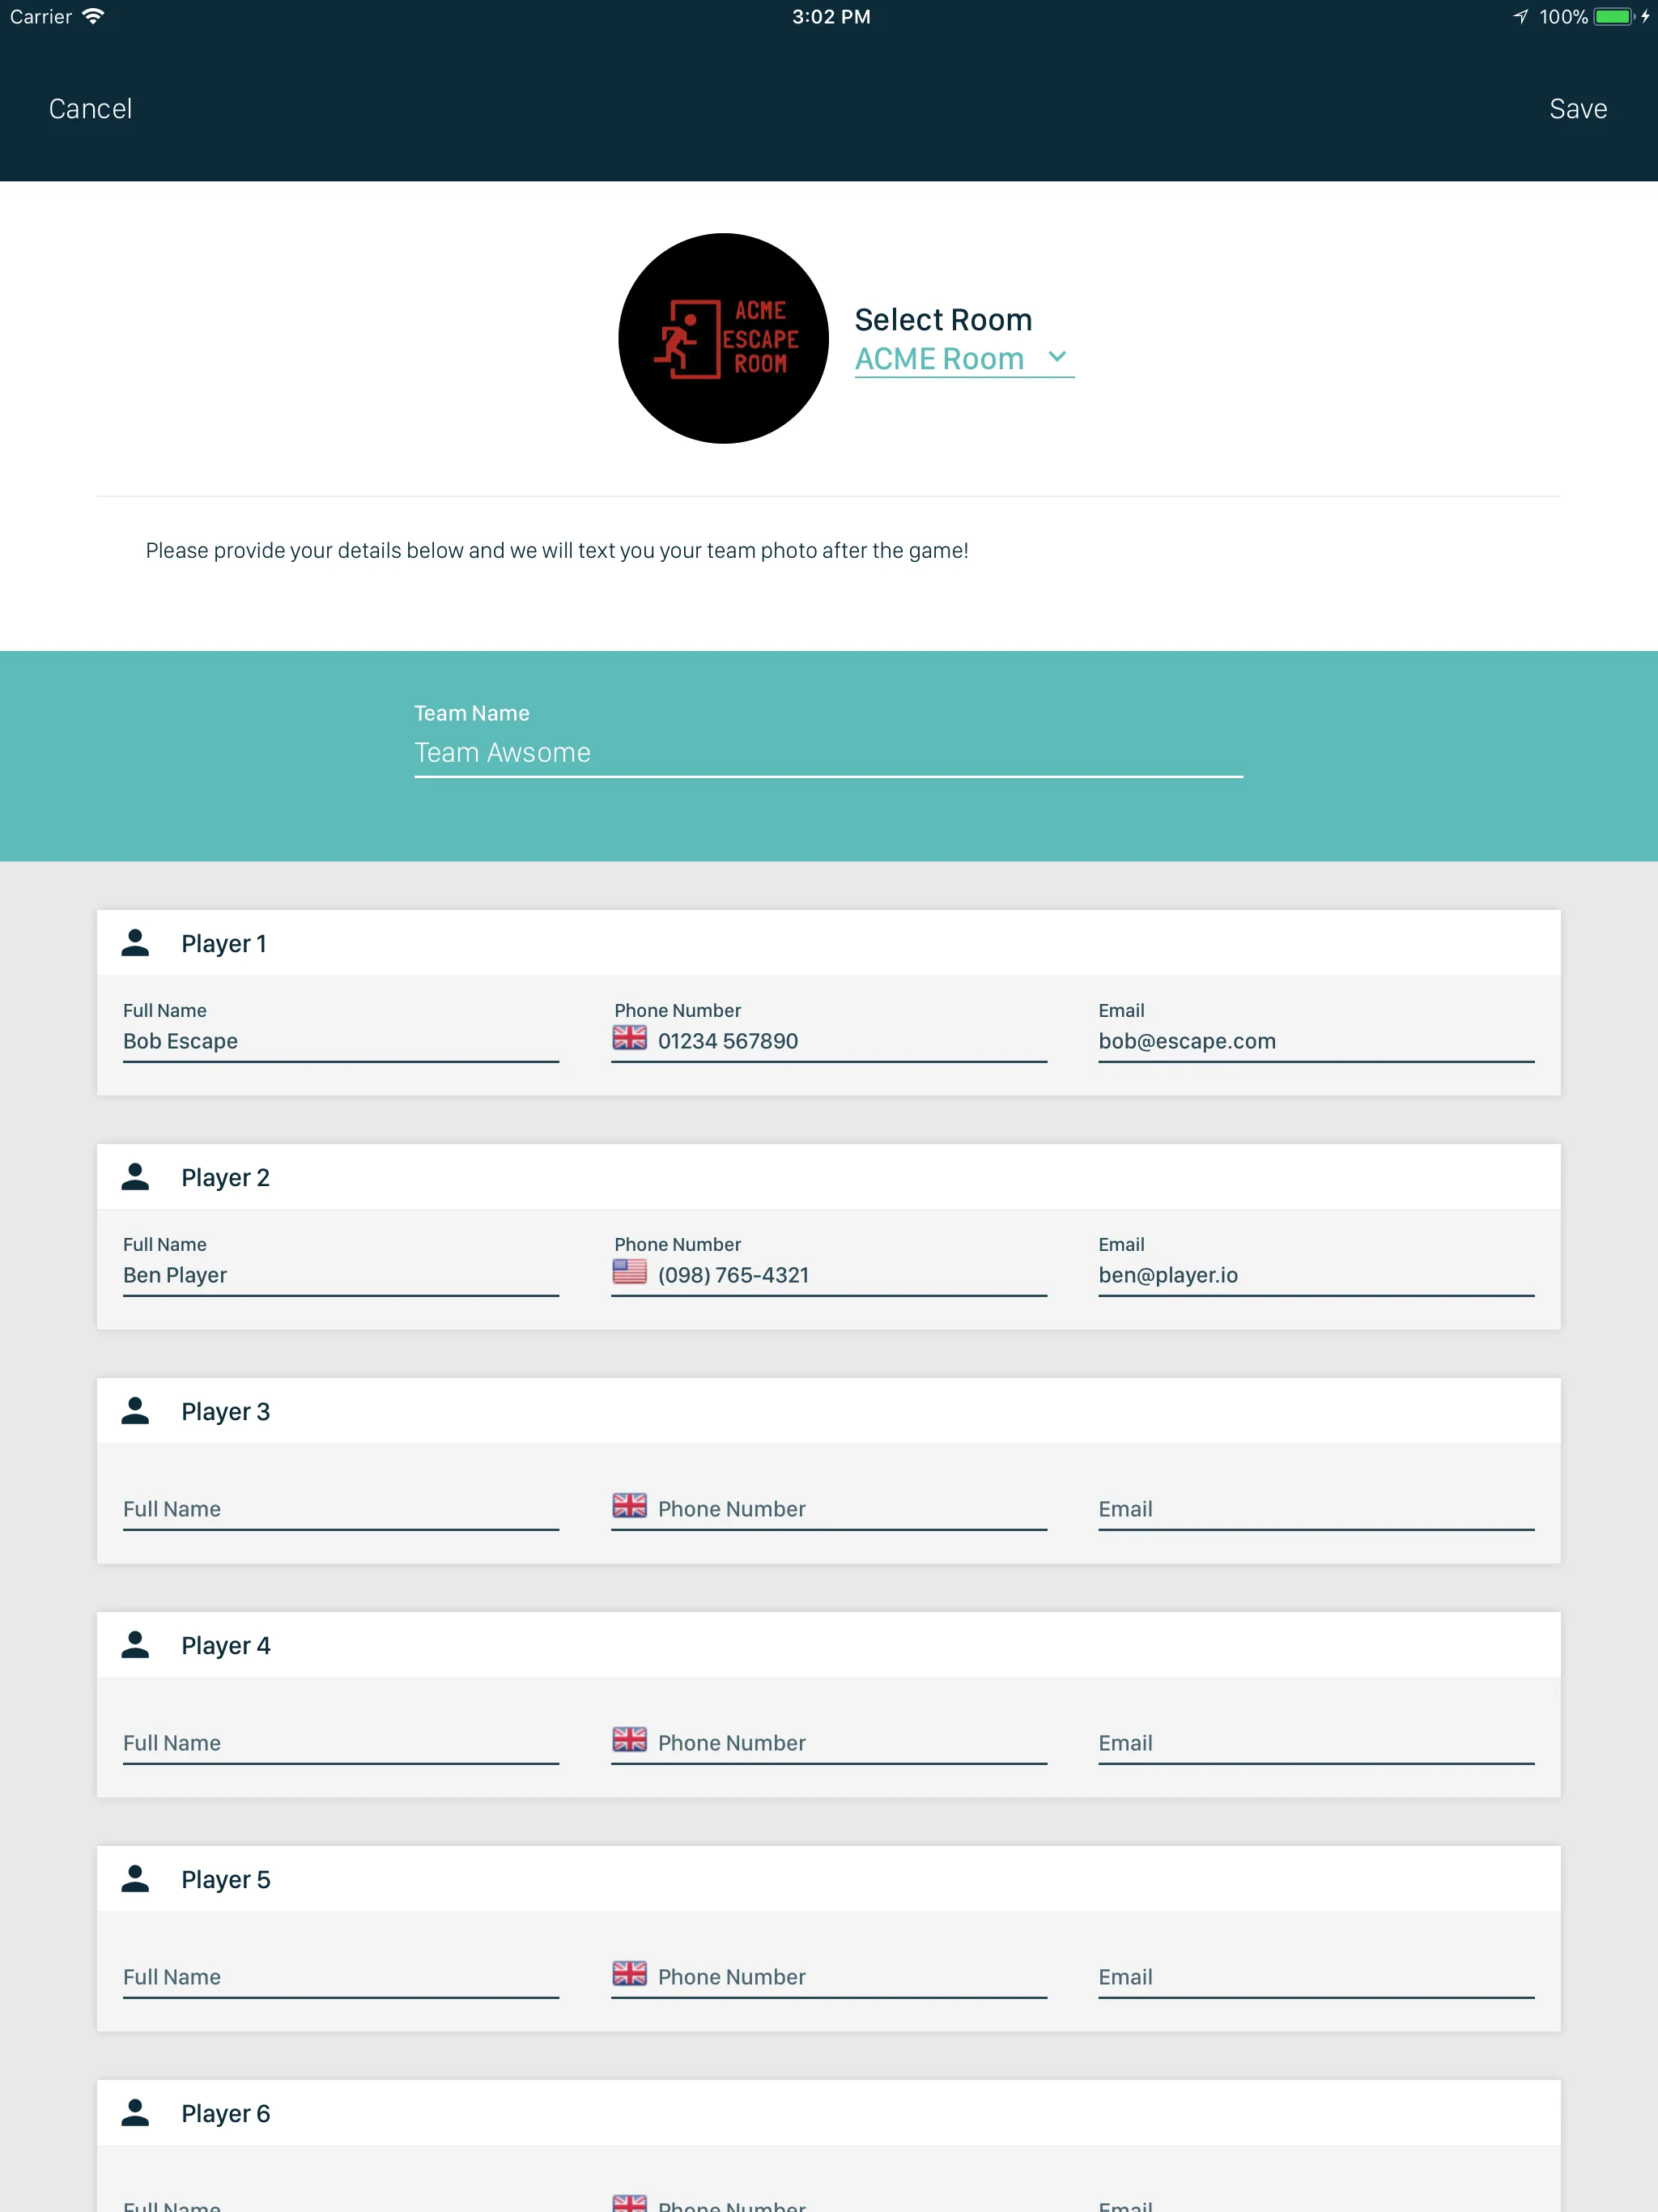
Task: Click Player 2 profile icon
Action: tap(136, 1177)
